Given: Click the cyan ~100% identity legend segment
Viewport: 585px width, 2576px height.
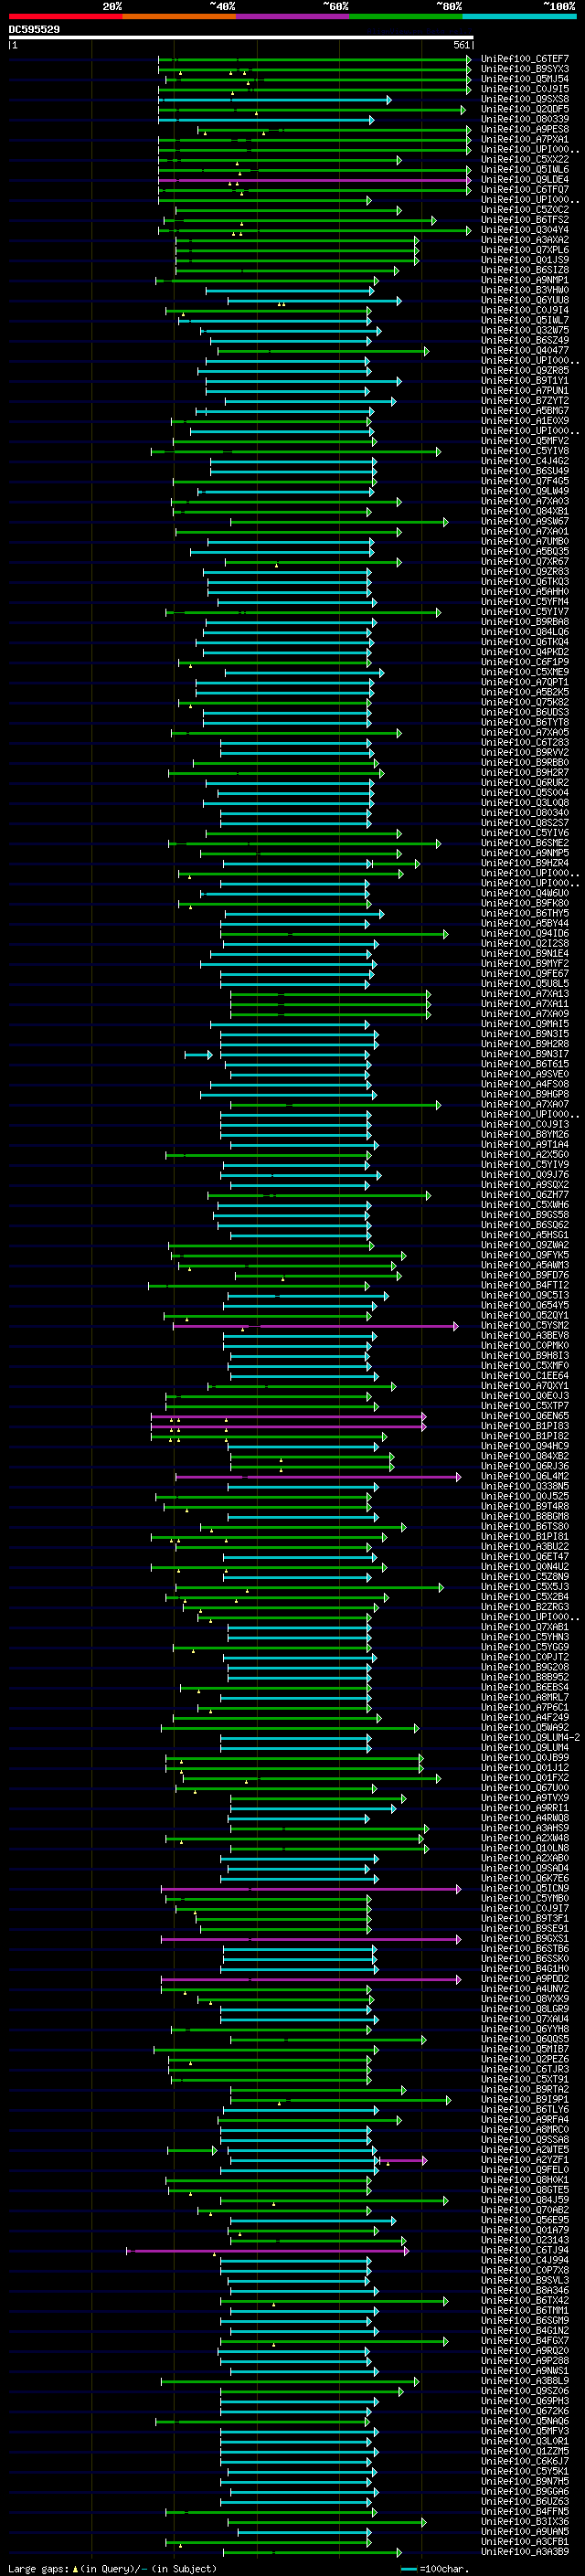Looking at the screenshot, I should tap(519, 16).
